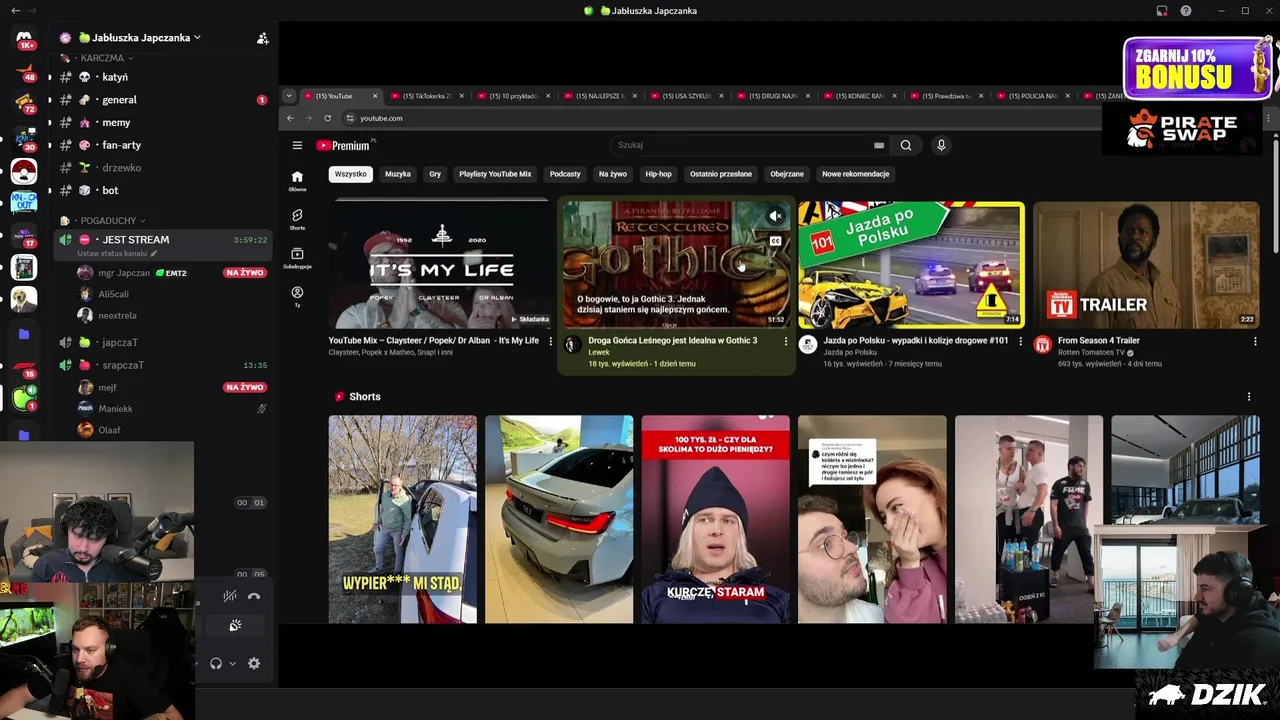Switch to the USA SZYKUJE browser tab

tap(687, 96)
